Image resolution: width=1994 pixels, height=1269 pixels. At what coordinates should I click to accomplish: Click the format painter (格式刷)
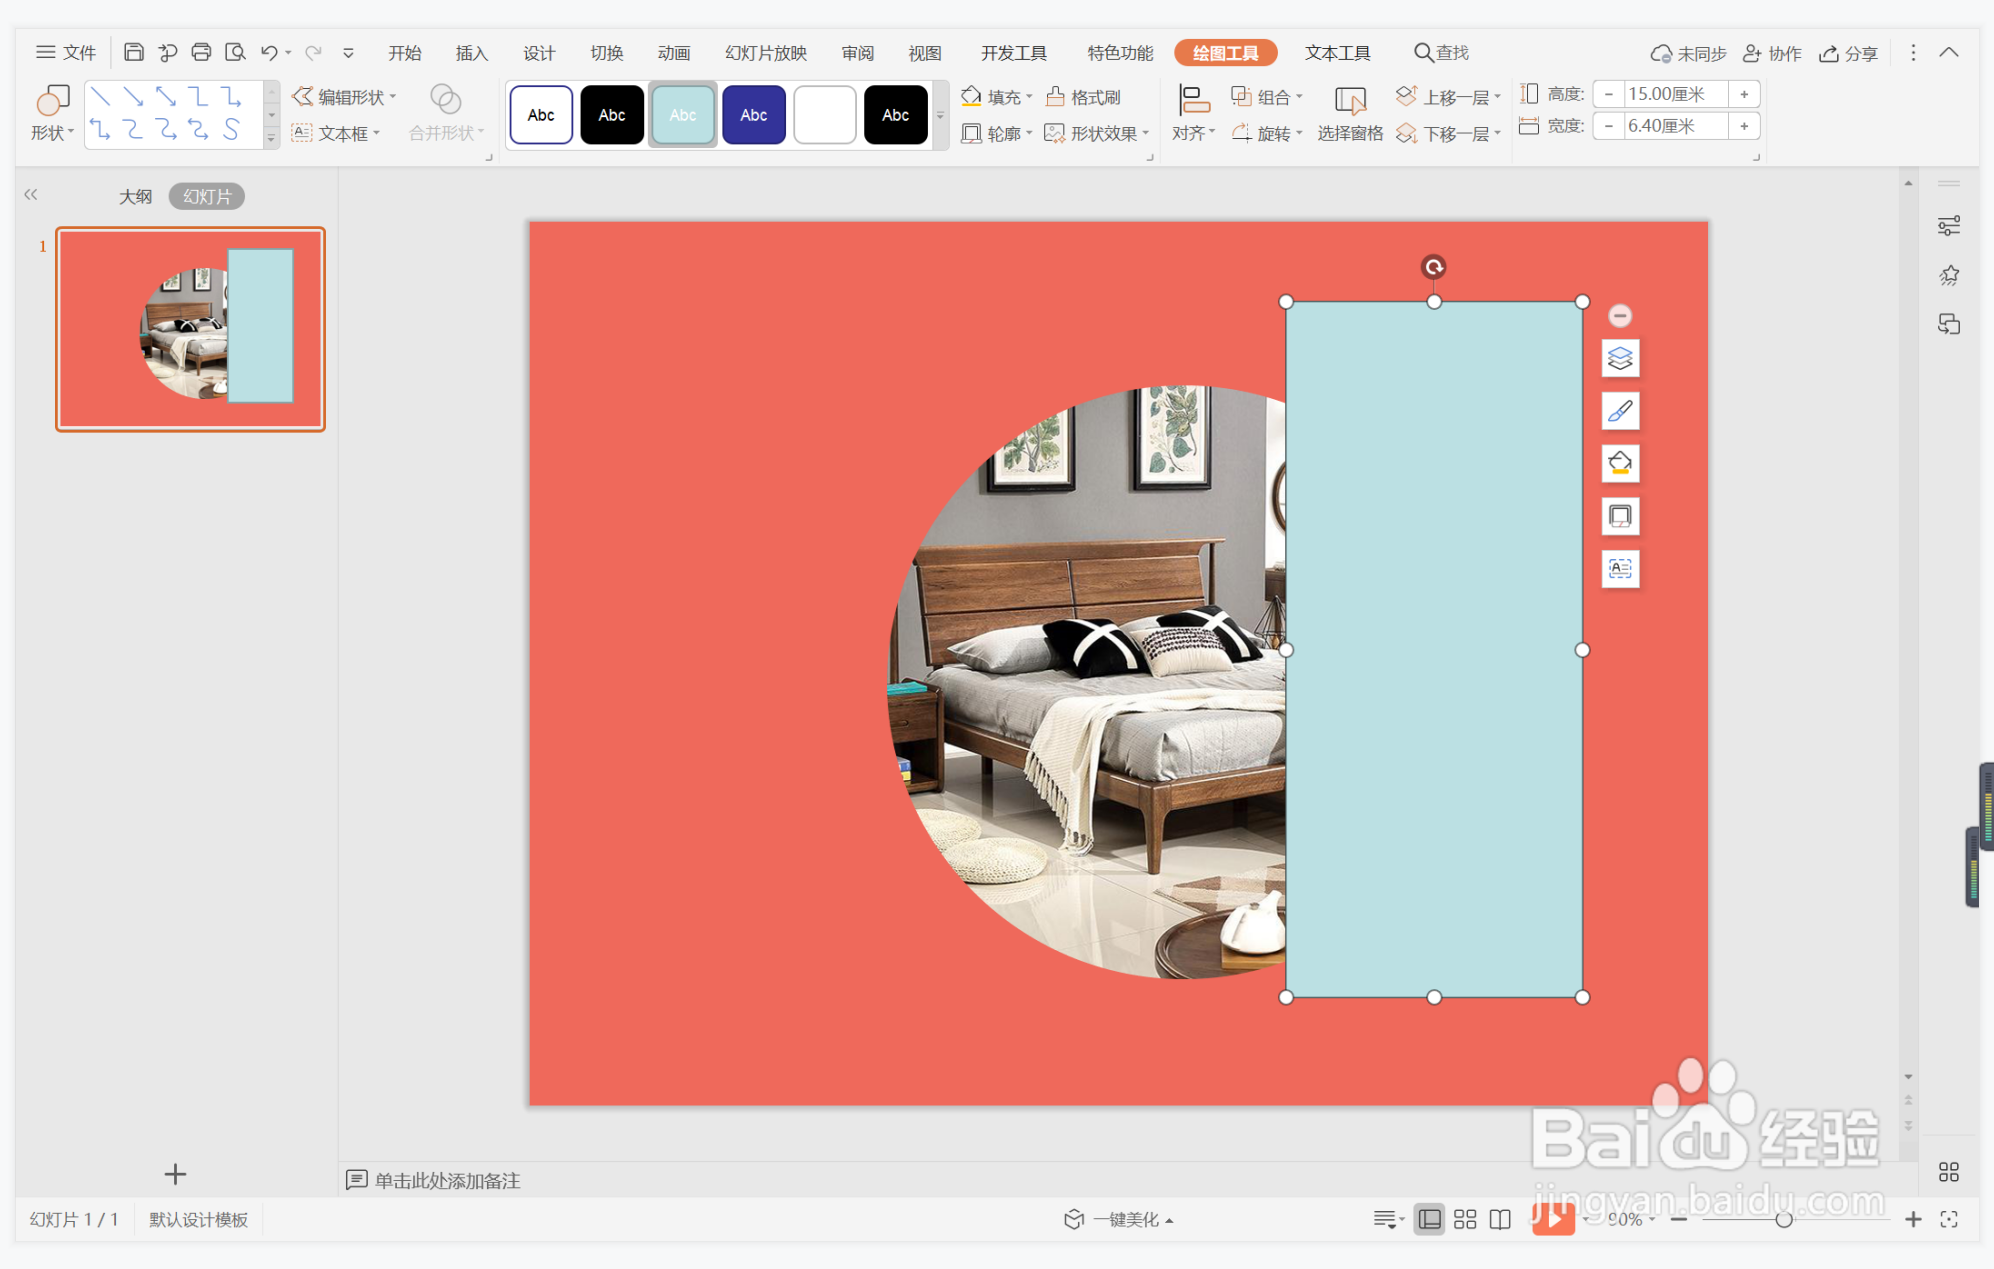pos(1084,97)
